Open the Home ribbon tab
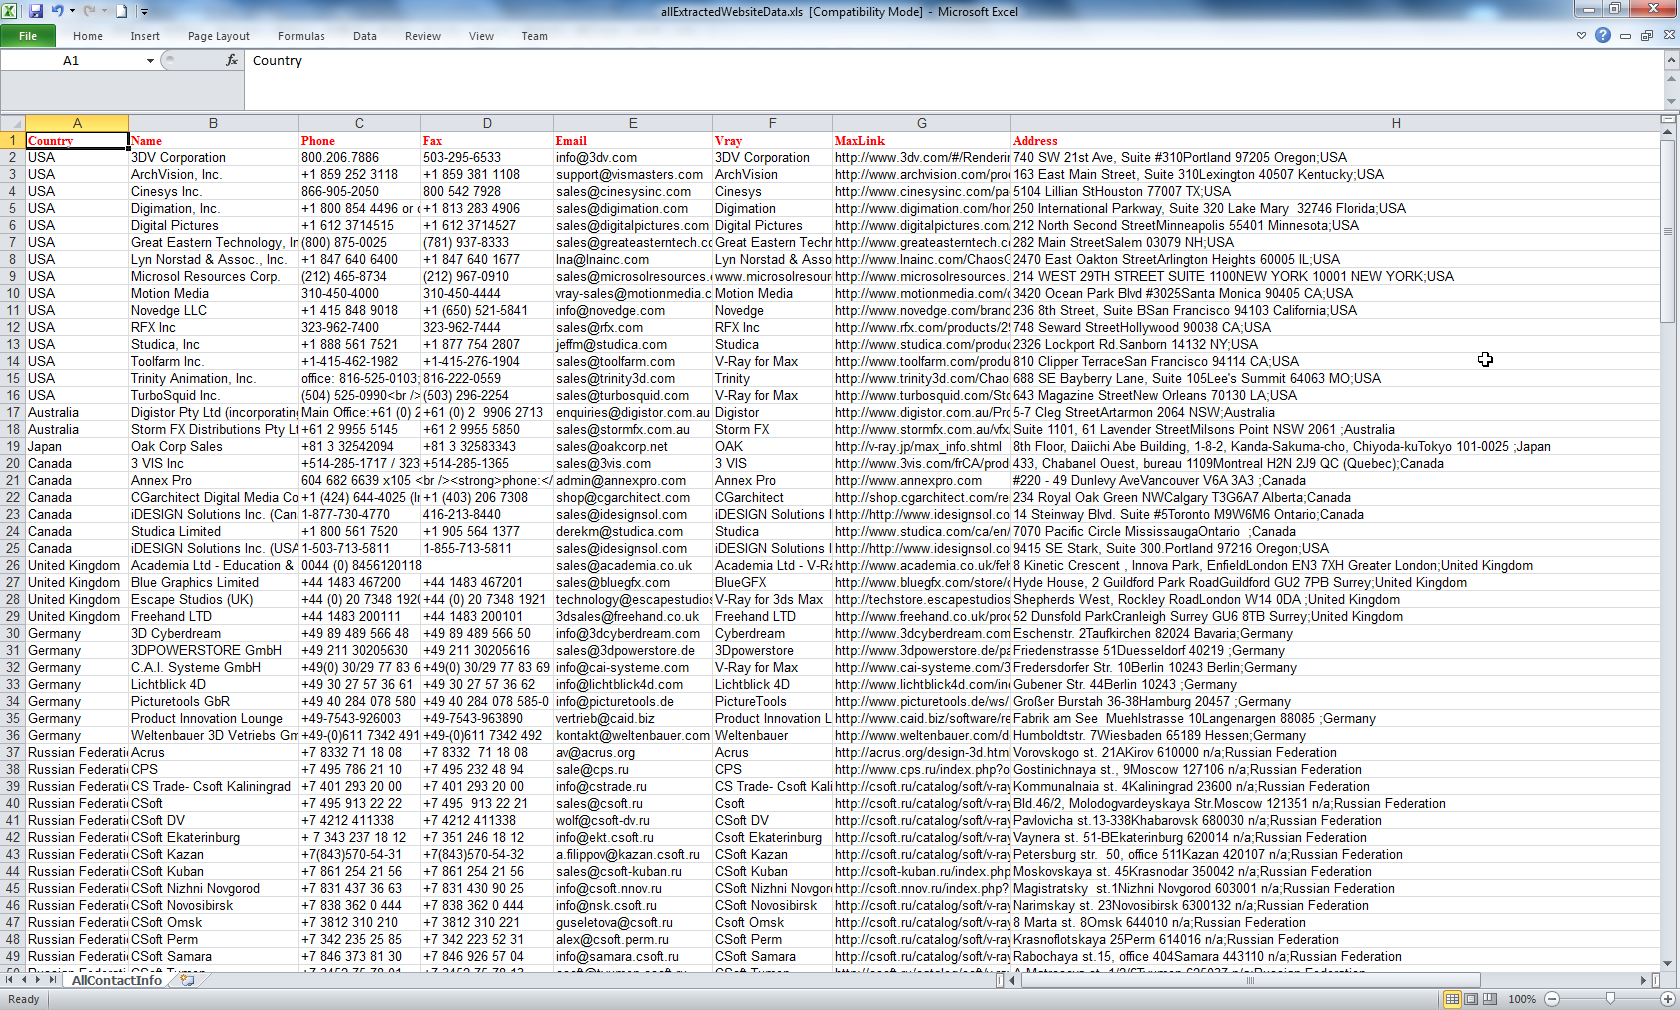Viewport: 1680px width, 1010px height. 88,36
